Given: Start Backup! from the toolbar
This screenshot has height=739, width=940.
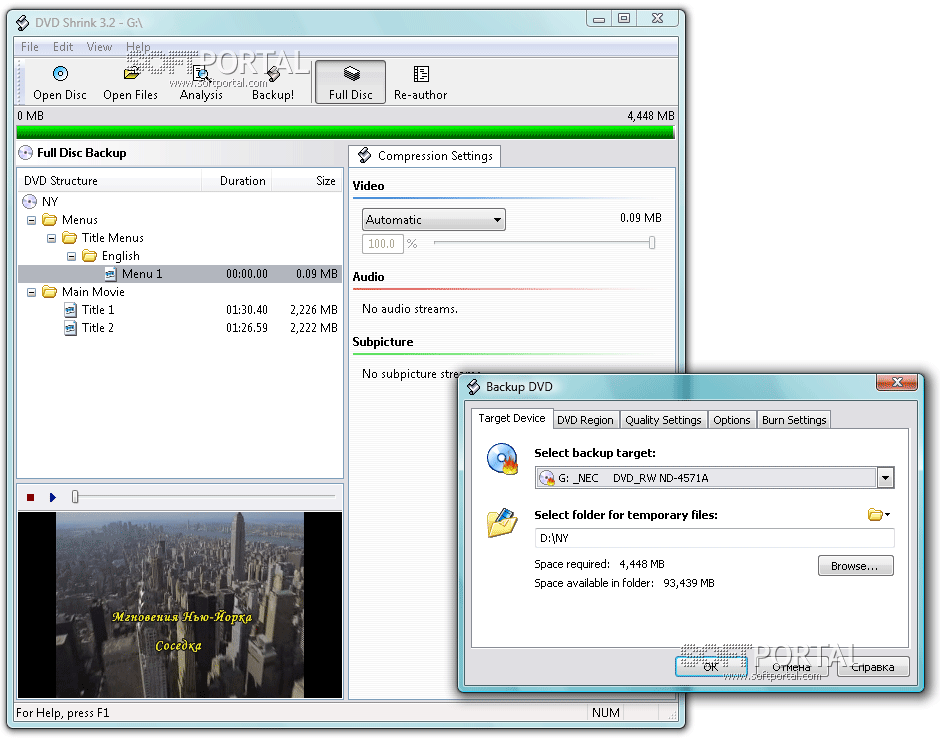Looking at the screenshot, I should pyautogui.click(x=273, y=83).
